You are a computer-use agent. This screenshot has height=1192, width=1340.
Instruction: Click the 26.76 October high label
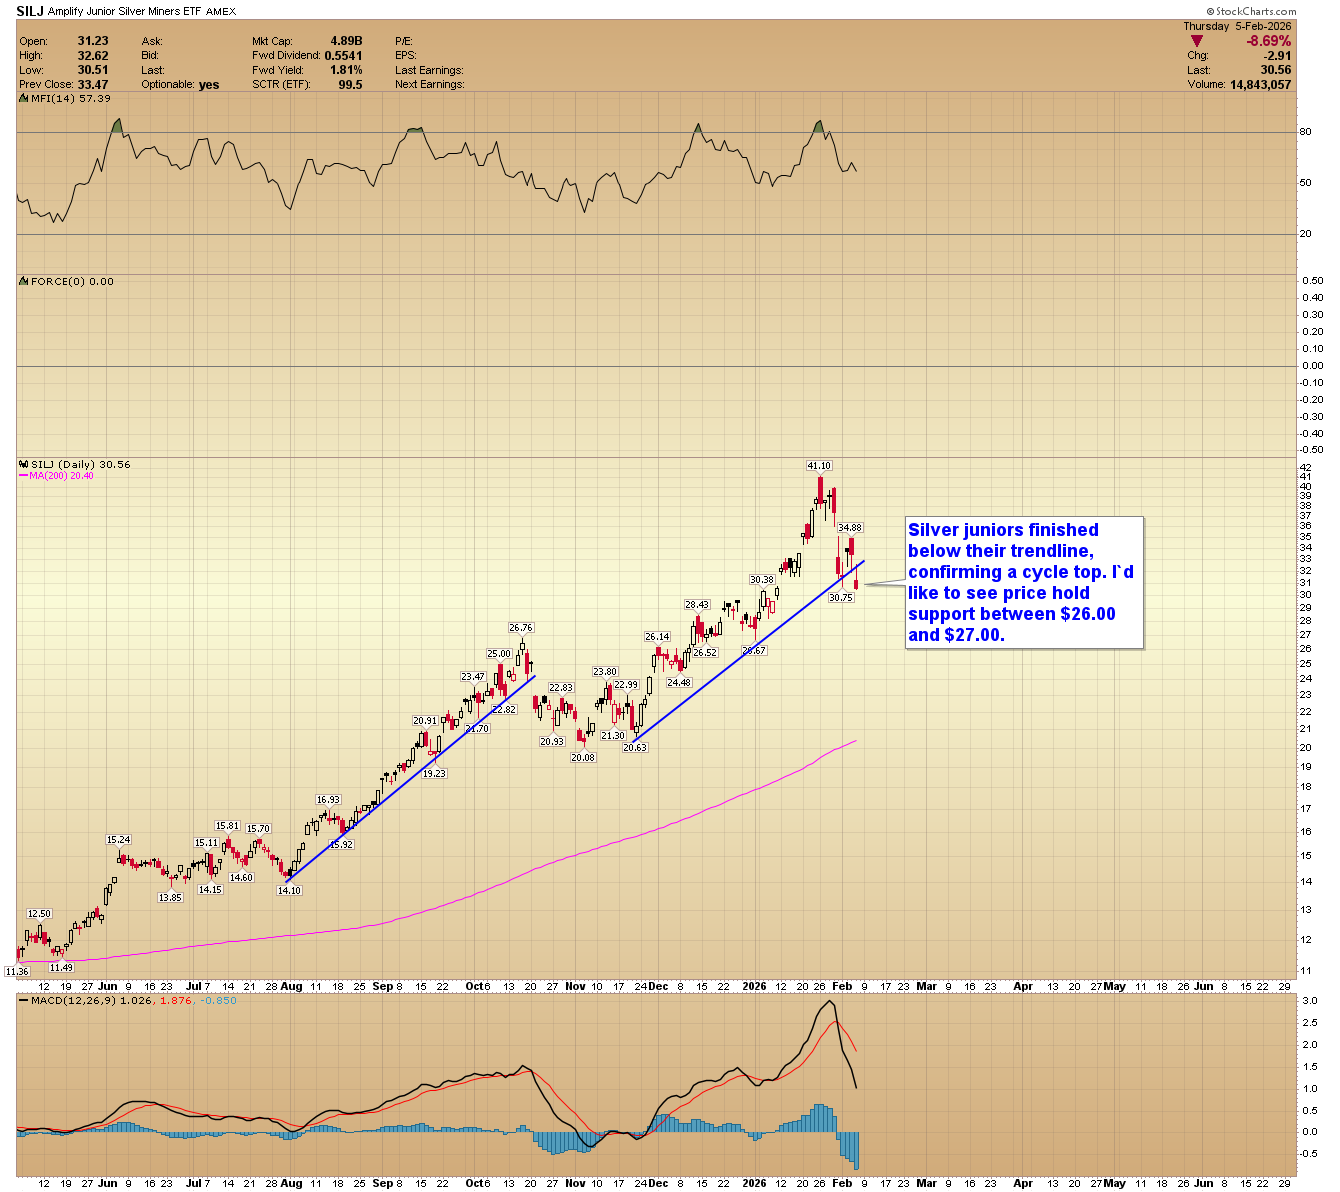tap(521, 628)
